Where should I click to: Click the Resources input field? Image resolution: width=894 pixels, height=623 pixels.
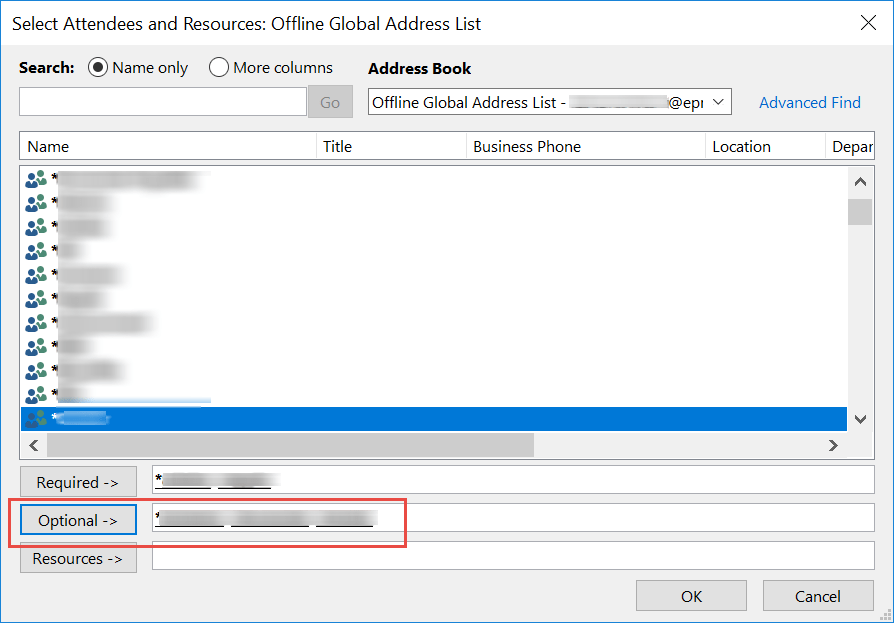pos(513,556)
